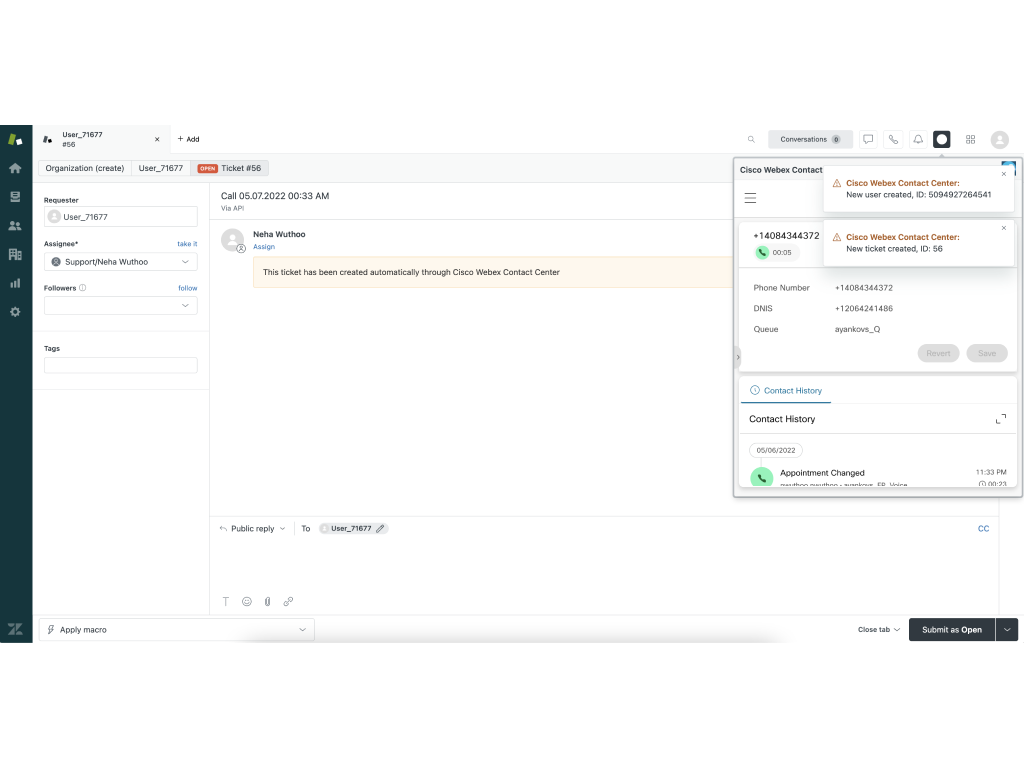Image resolution: width=1024 pixels, height=768 pixels.
Task: Open the Home dashboard in the sidebar
Action: point(14,168)
